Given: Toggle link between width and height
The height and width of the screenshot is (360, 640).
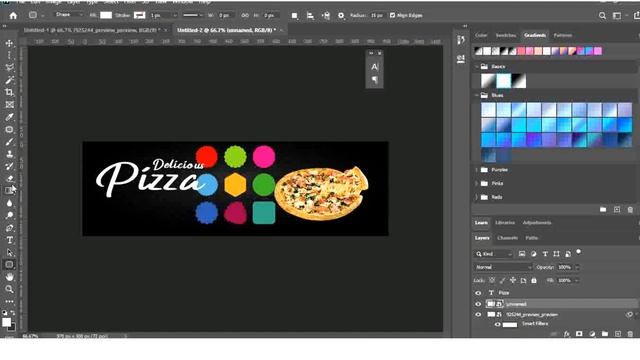Looking at the screenshot, I should coord(245,16).
